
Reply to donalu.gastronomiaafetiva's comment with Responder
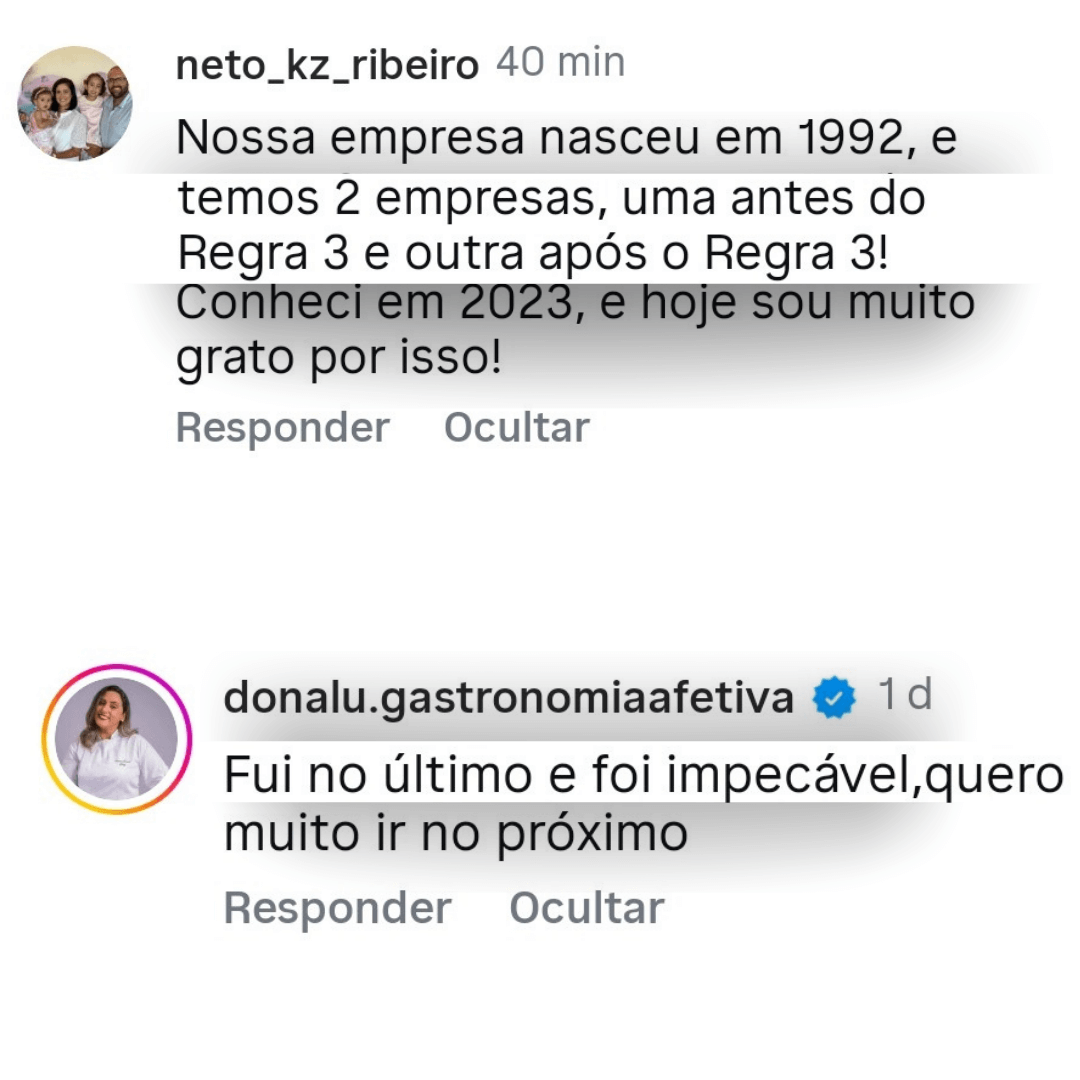337,908
